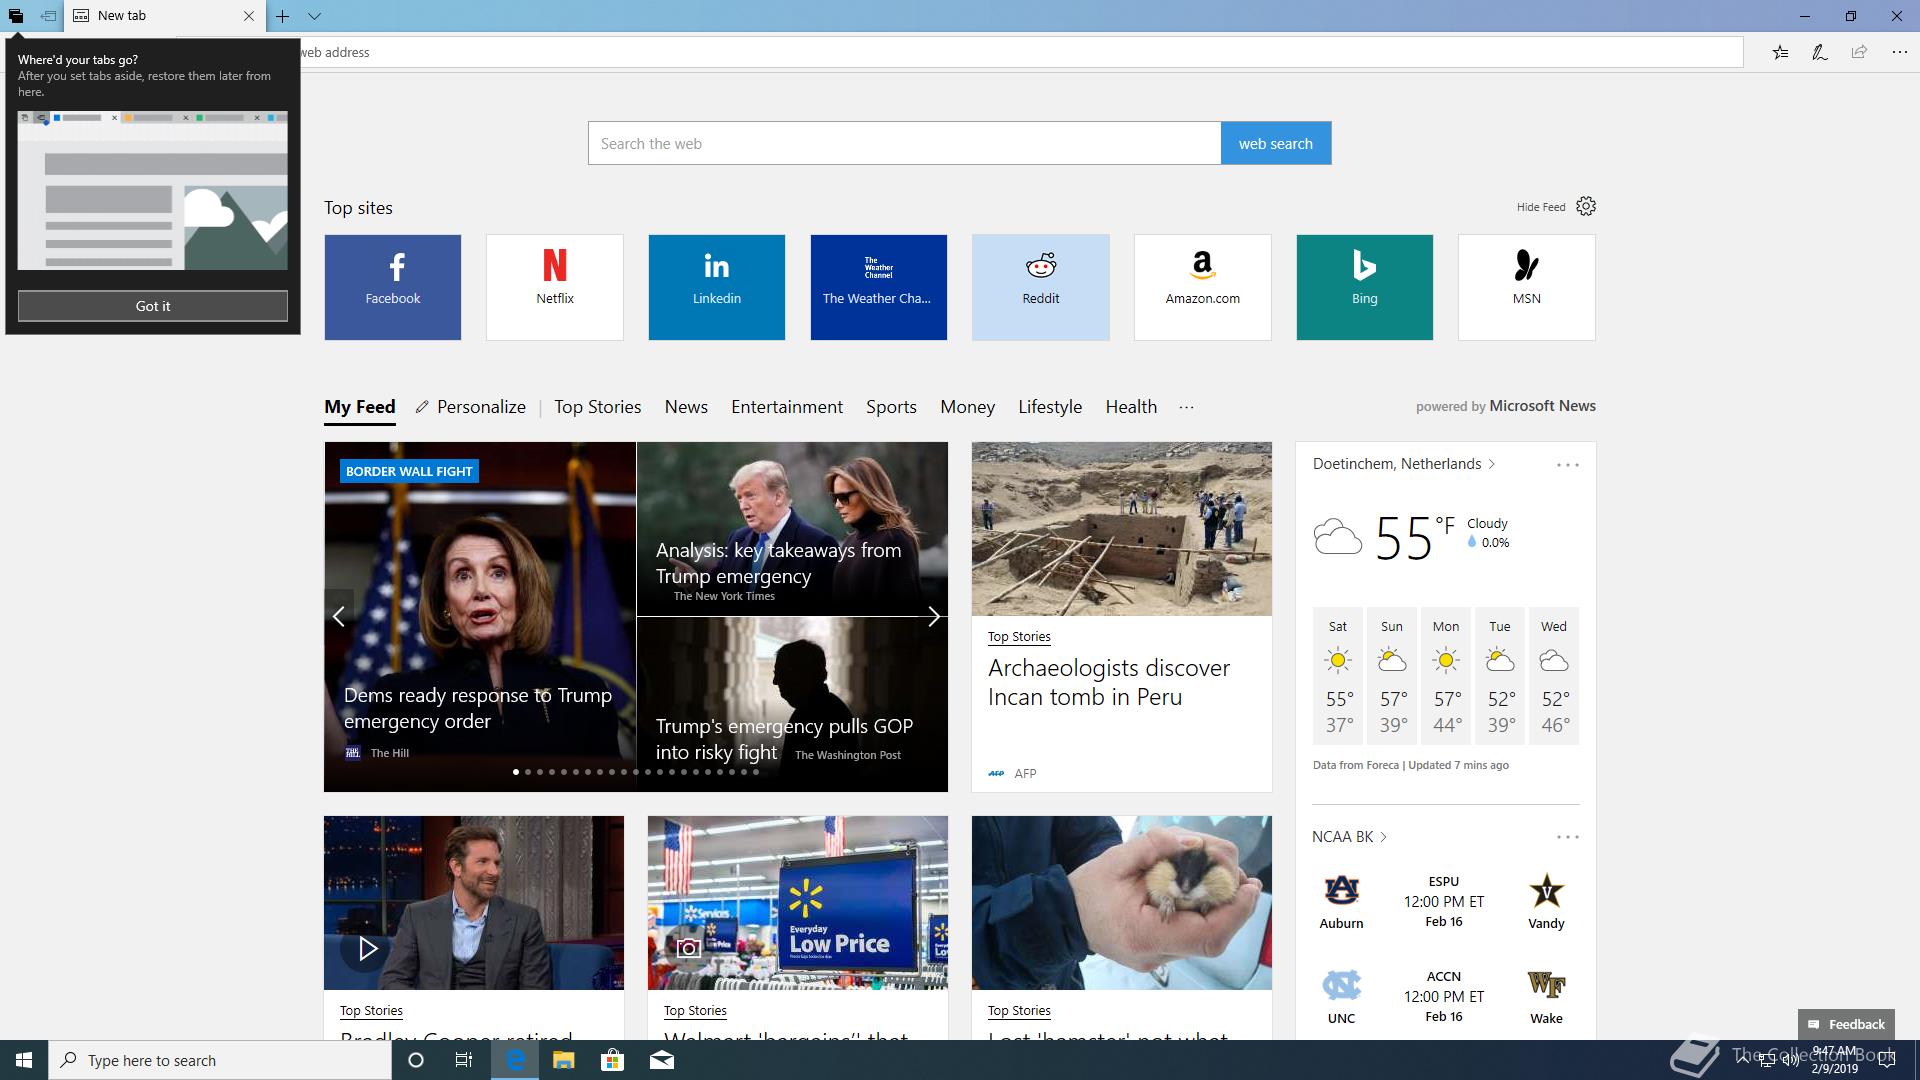Play the Bradley Cooper video

[366, 948]
